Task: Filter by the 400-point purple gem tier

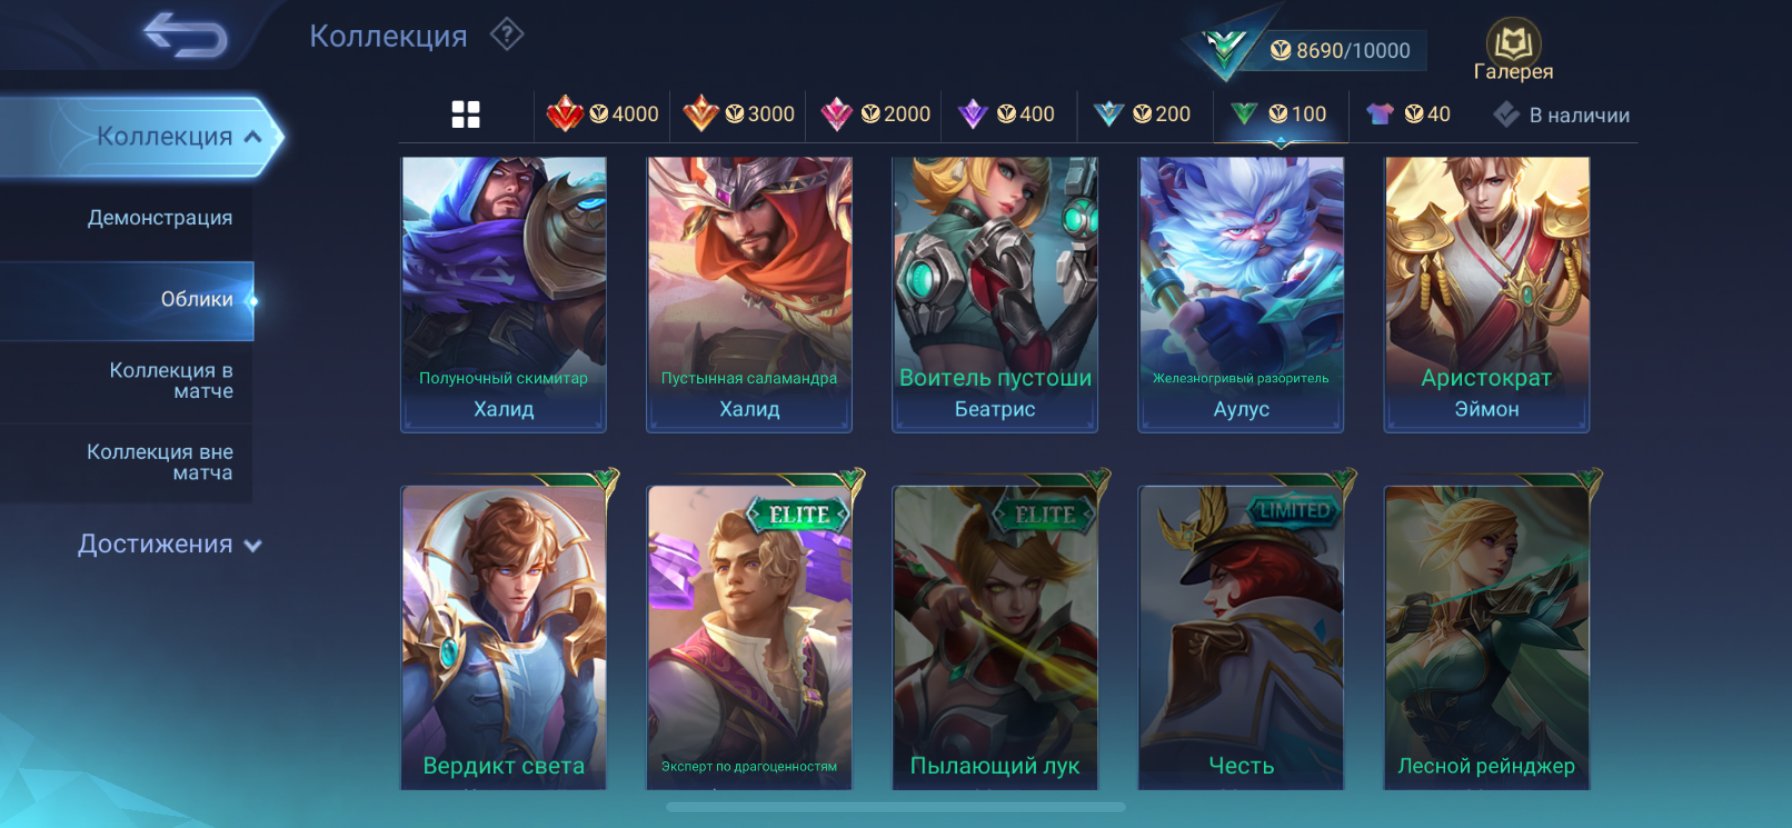Action: pyautogui.click(x=1007, y=114)
